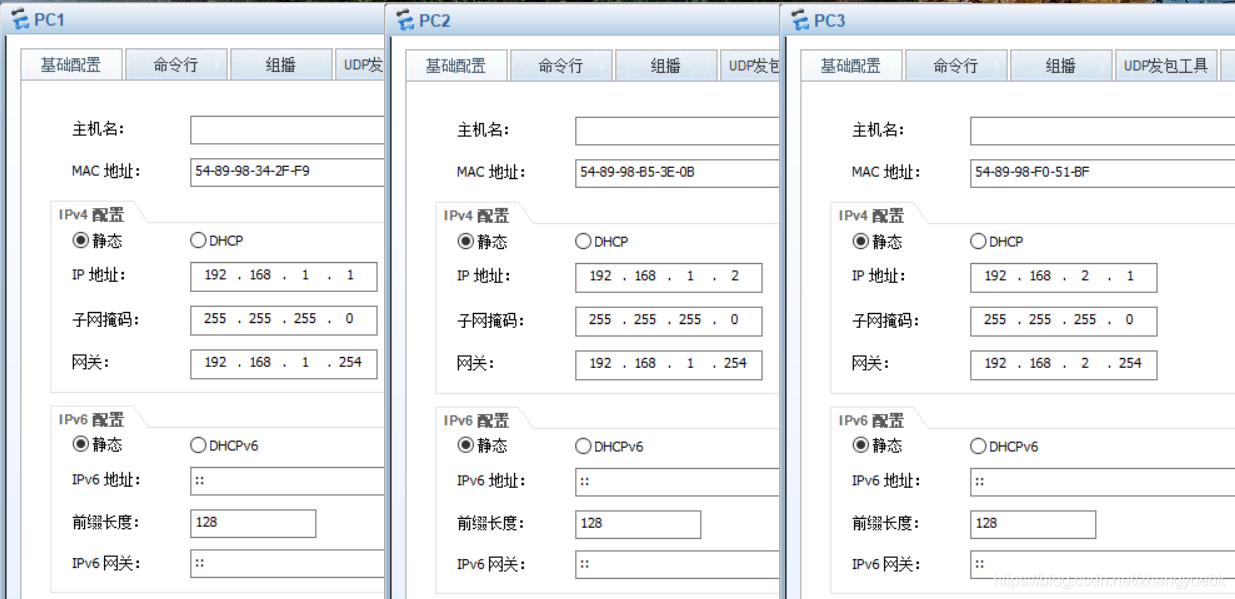Select 基础配置 tab on PC3
Viewport: 1235px width, 599px height.
[x=851, y=64]
